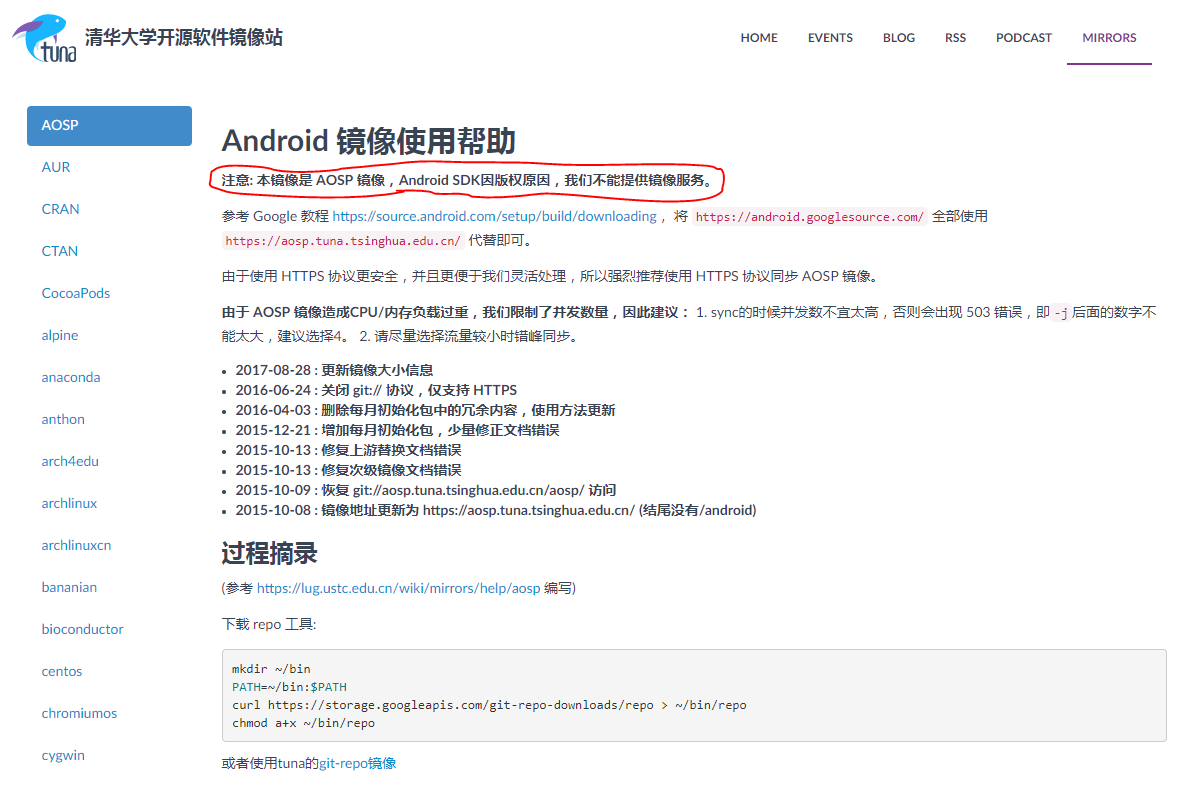1193x785 pixels.
Task: Select anaconda in the sidebar
Action: click(71, 377)
